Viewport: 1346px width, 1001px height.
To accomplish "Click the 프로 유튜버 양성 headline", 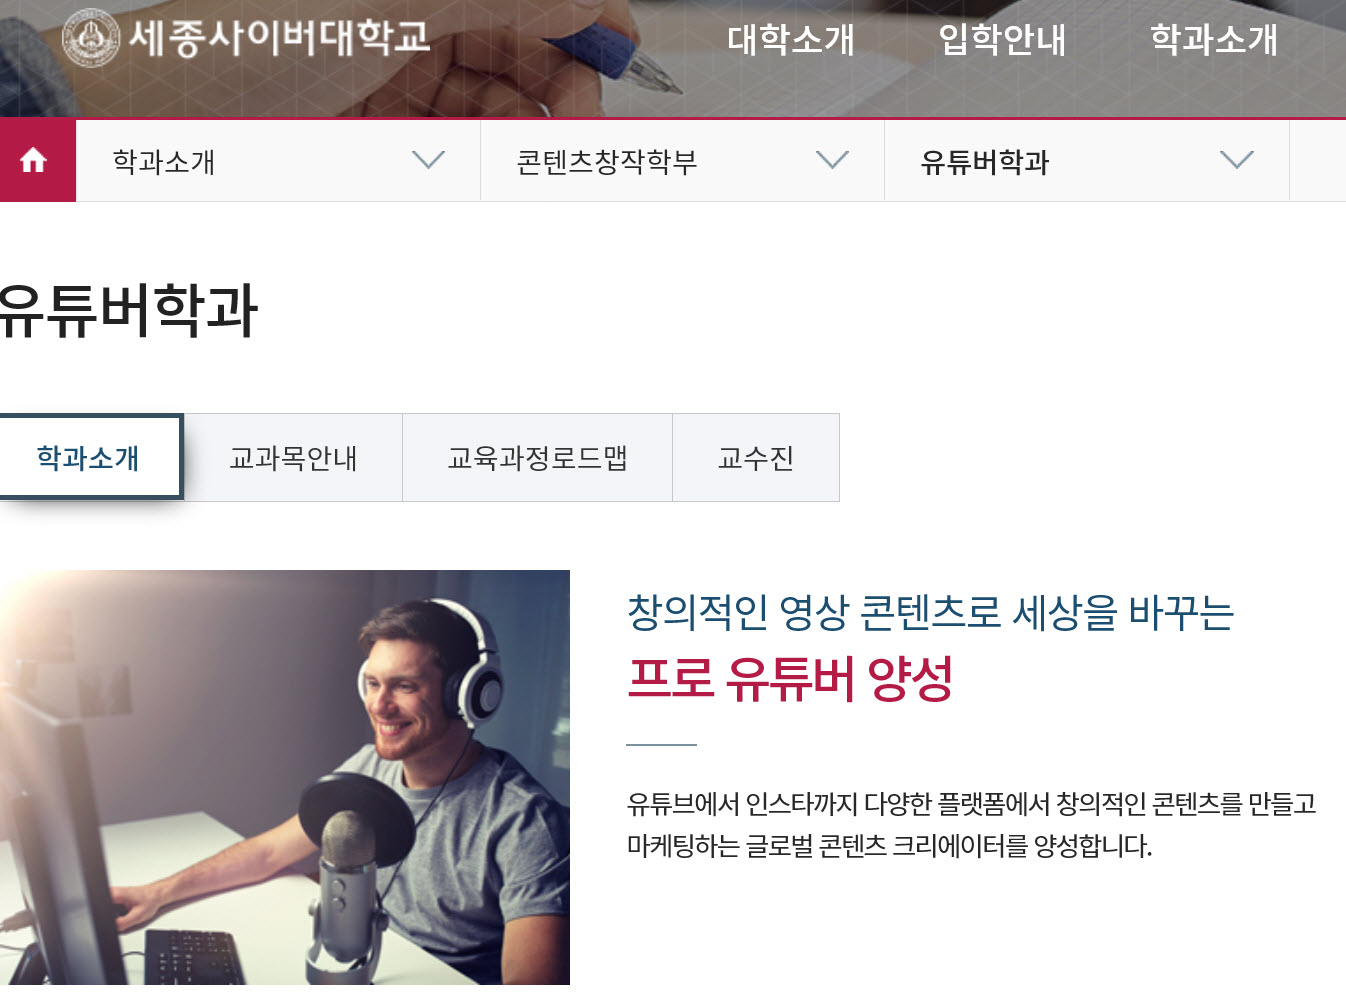I will coord(790,679).
